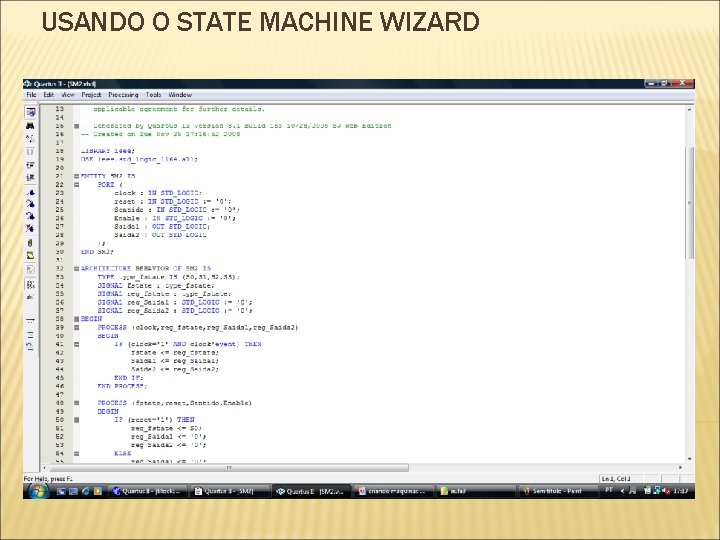This screenshot has width=720, height=540.
Task: Click the 'LIBRARY ieee;' code line
Action: 108,151
